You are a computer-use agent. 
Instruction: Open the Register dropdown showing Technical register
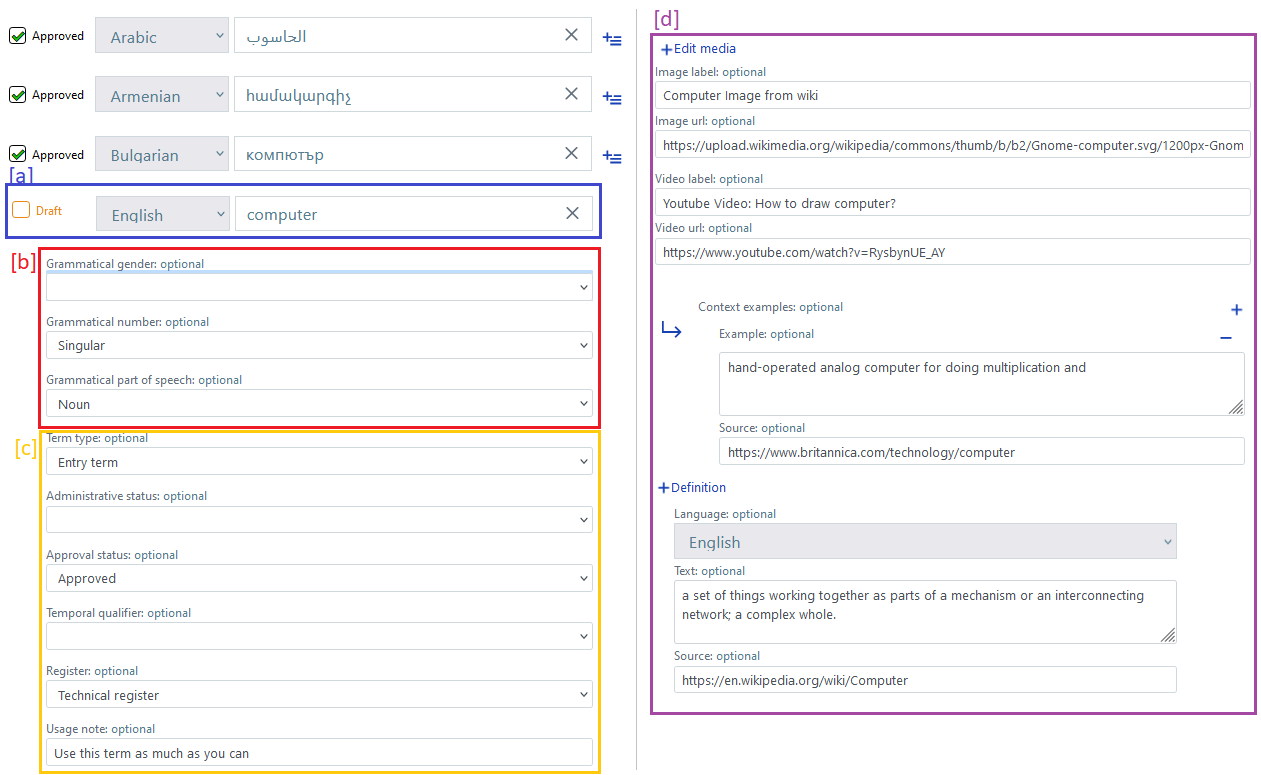pos(319,695)
